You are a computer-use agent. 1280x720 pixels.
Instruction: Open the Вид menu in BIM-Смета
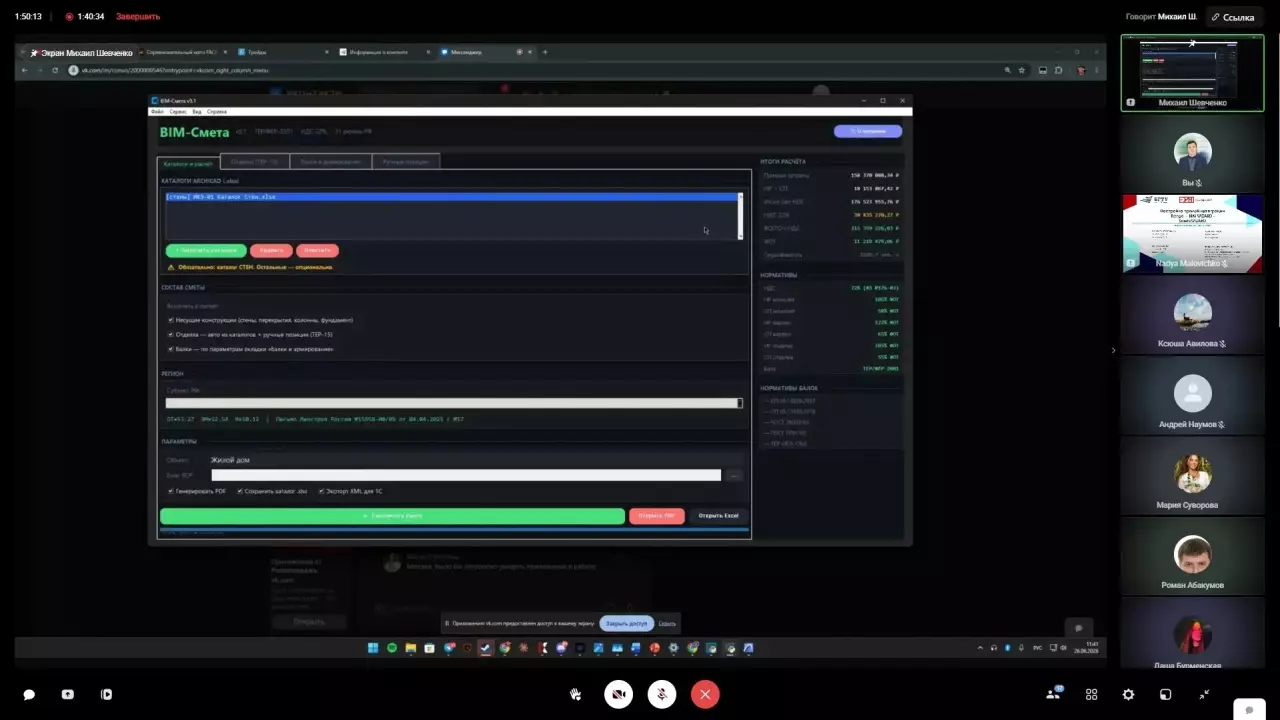(197, 111)
